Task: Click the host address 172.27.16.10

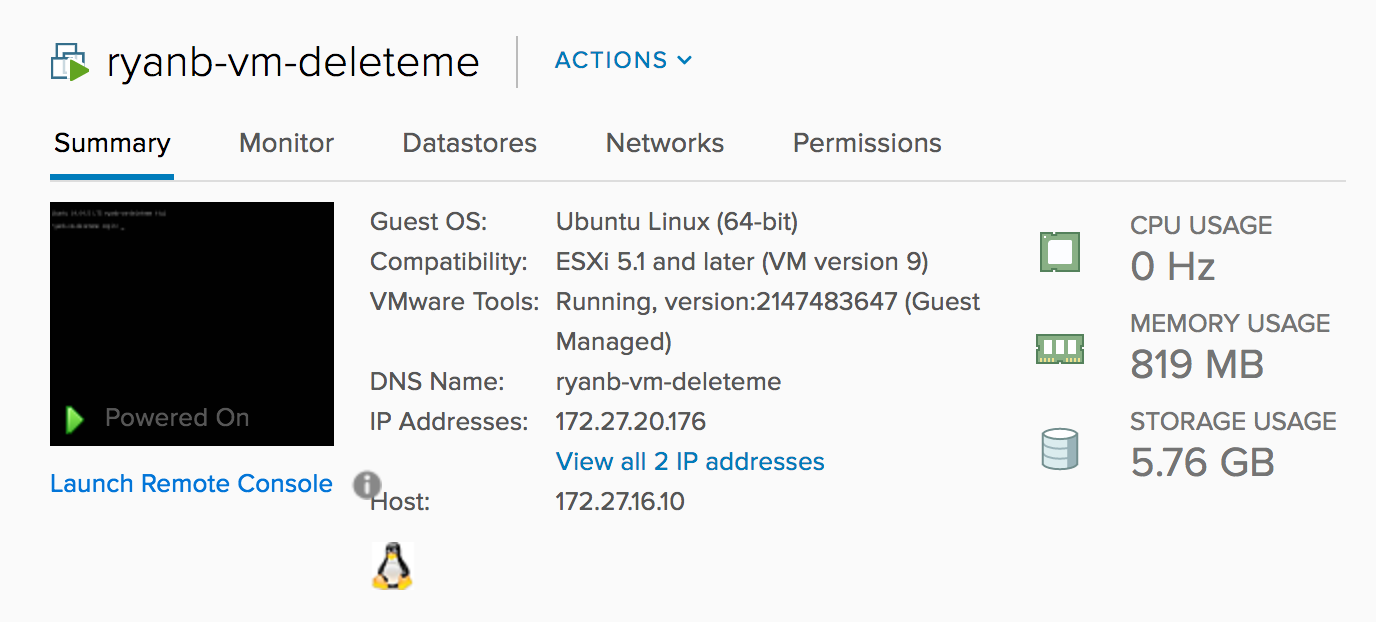Action: 620,502
